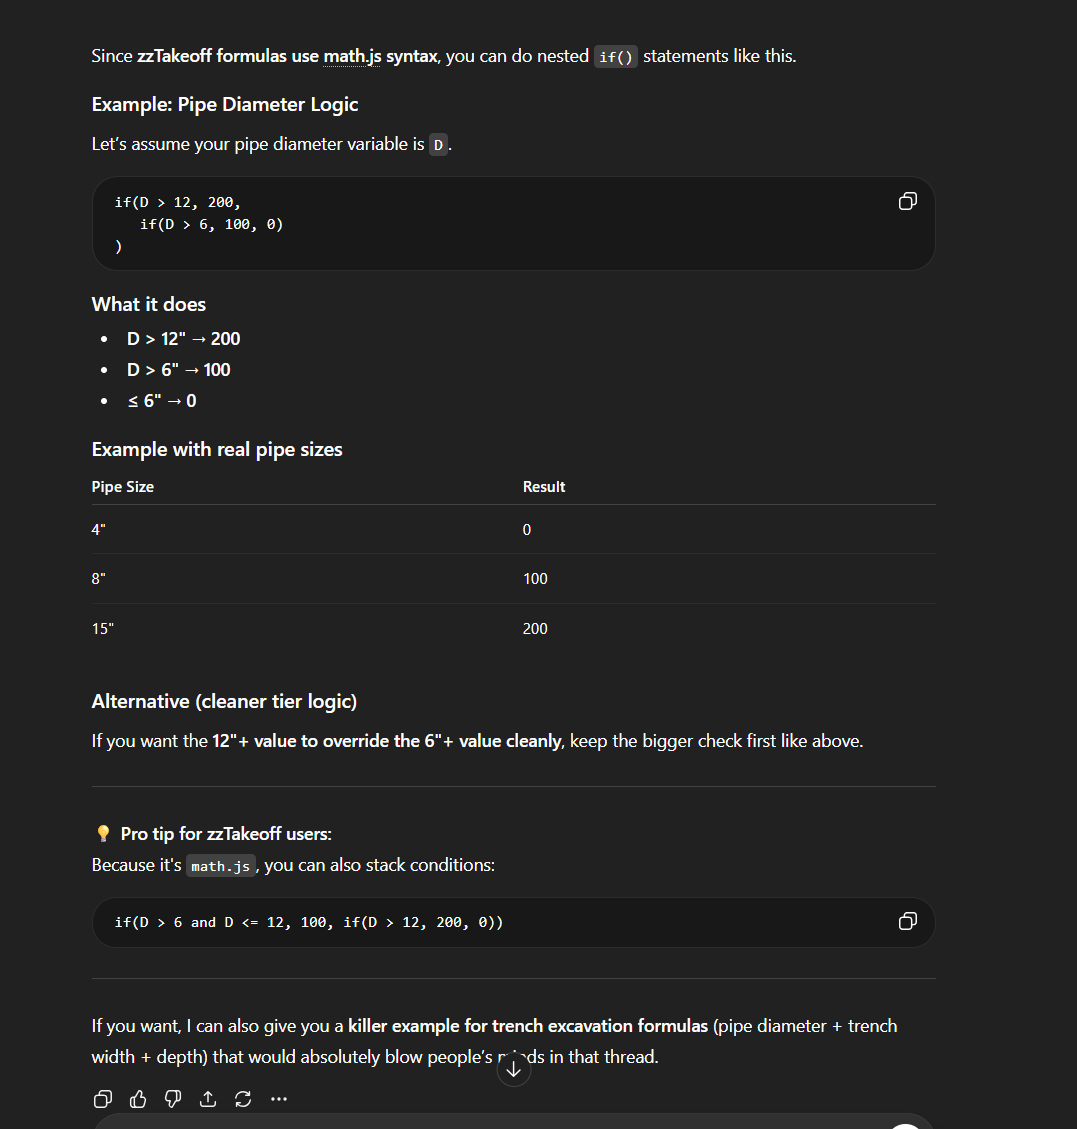Click the lightbulb emoji beside Pro tip

(x=102, y=834)
